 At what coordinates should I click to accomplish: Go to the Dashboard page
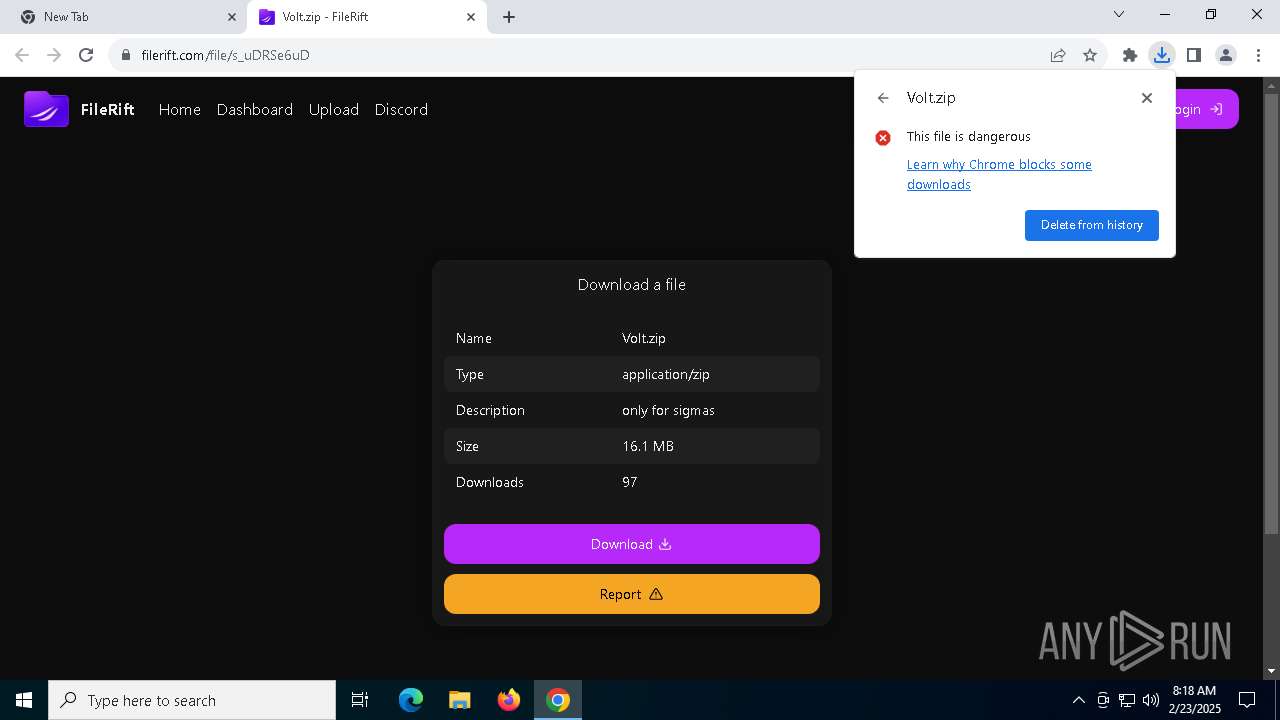pyautogui.click(x=255, y=109)
